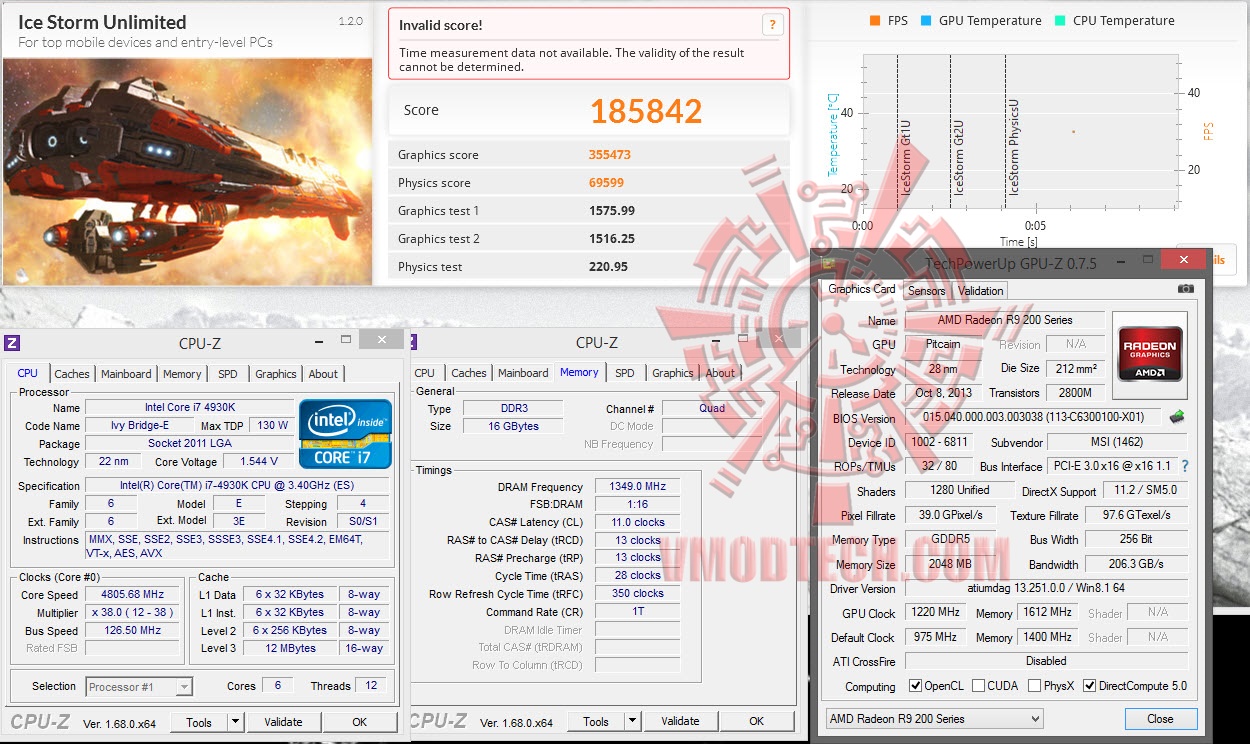Switch to the Sensors tab in GPU-Z
1250x744 pixels.
pyautogui.click(x=926, y=291)
